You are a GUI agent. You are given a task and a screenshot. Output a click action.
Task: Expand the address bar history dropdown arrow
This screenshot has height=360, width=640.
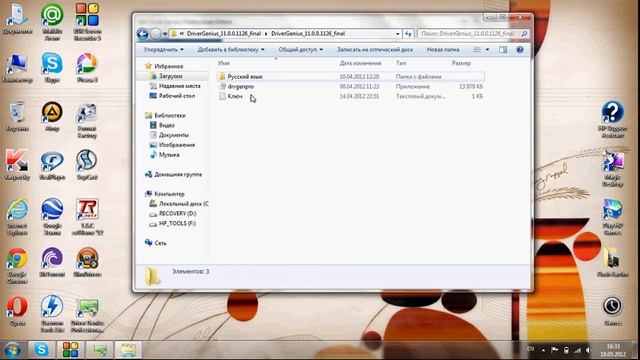[x=398, y=34]
